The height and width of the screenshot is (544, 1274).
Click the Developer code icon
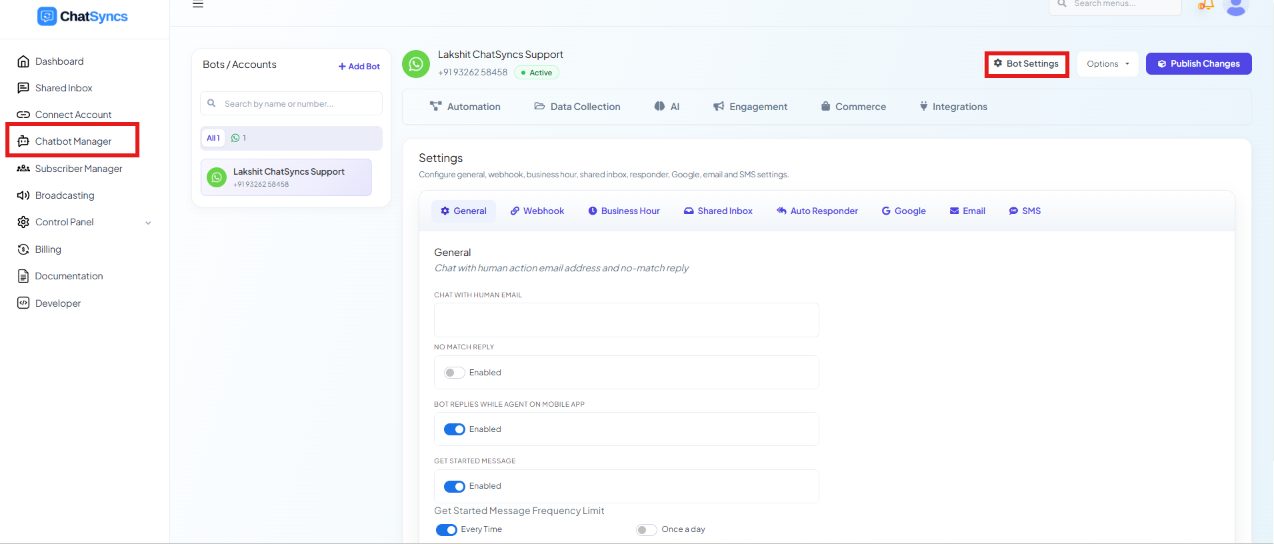(x=24, y=303)
